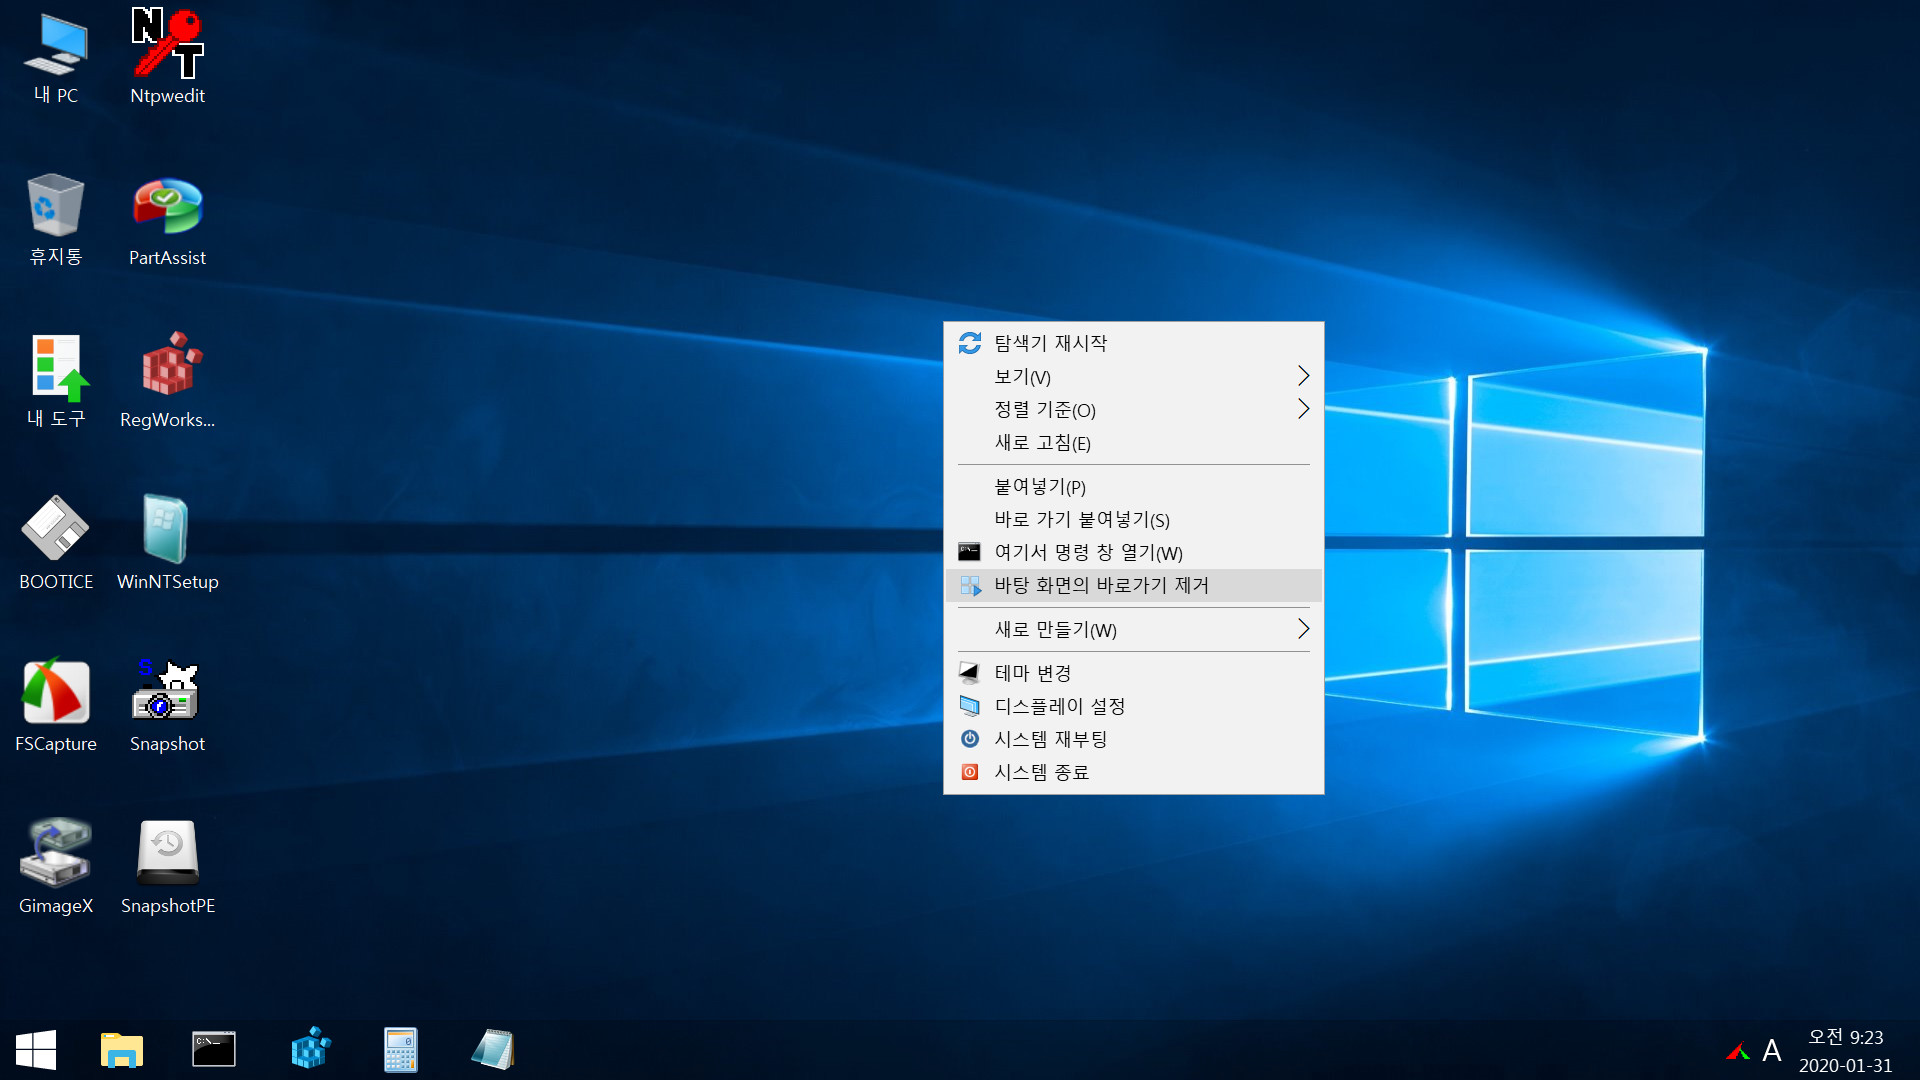Click 바탕 화면의 바로가기 제거 entry
This screenshot has height=1080, width=1920.
1134,585
